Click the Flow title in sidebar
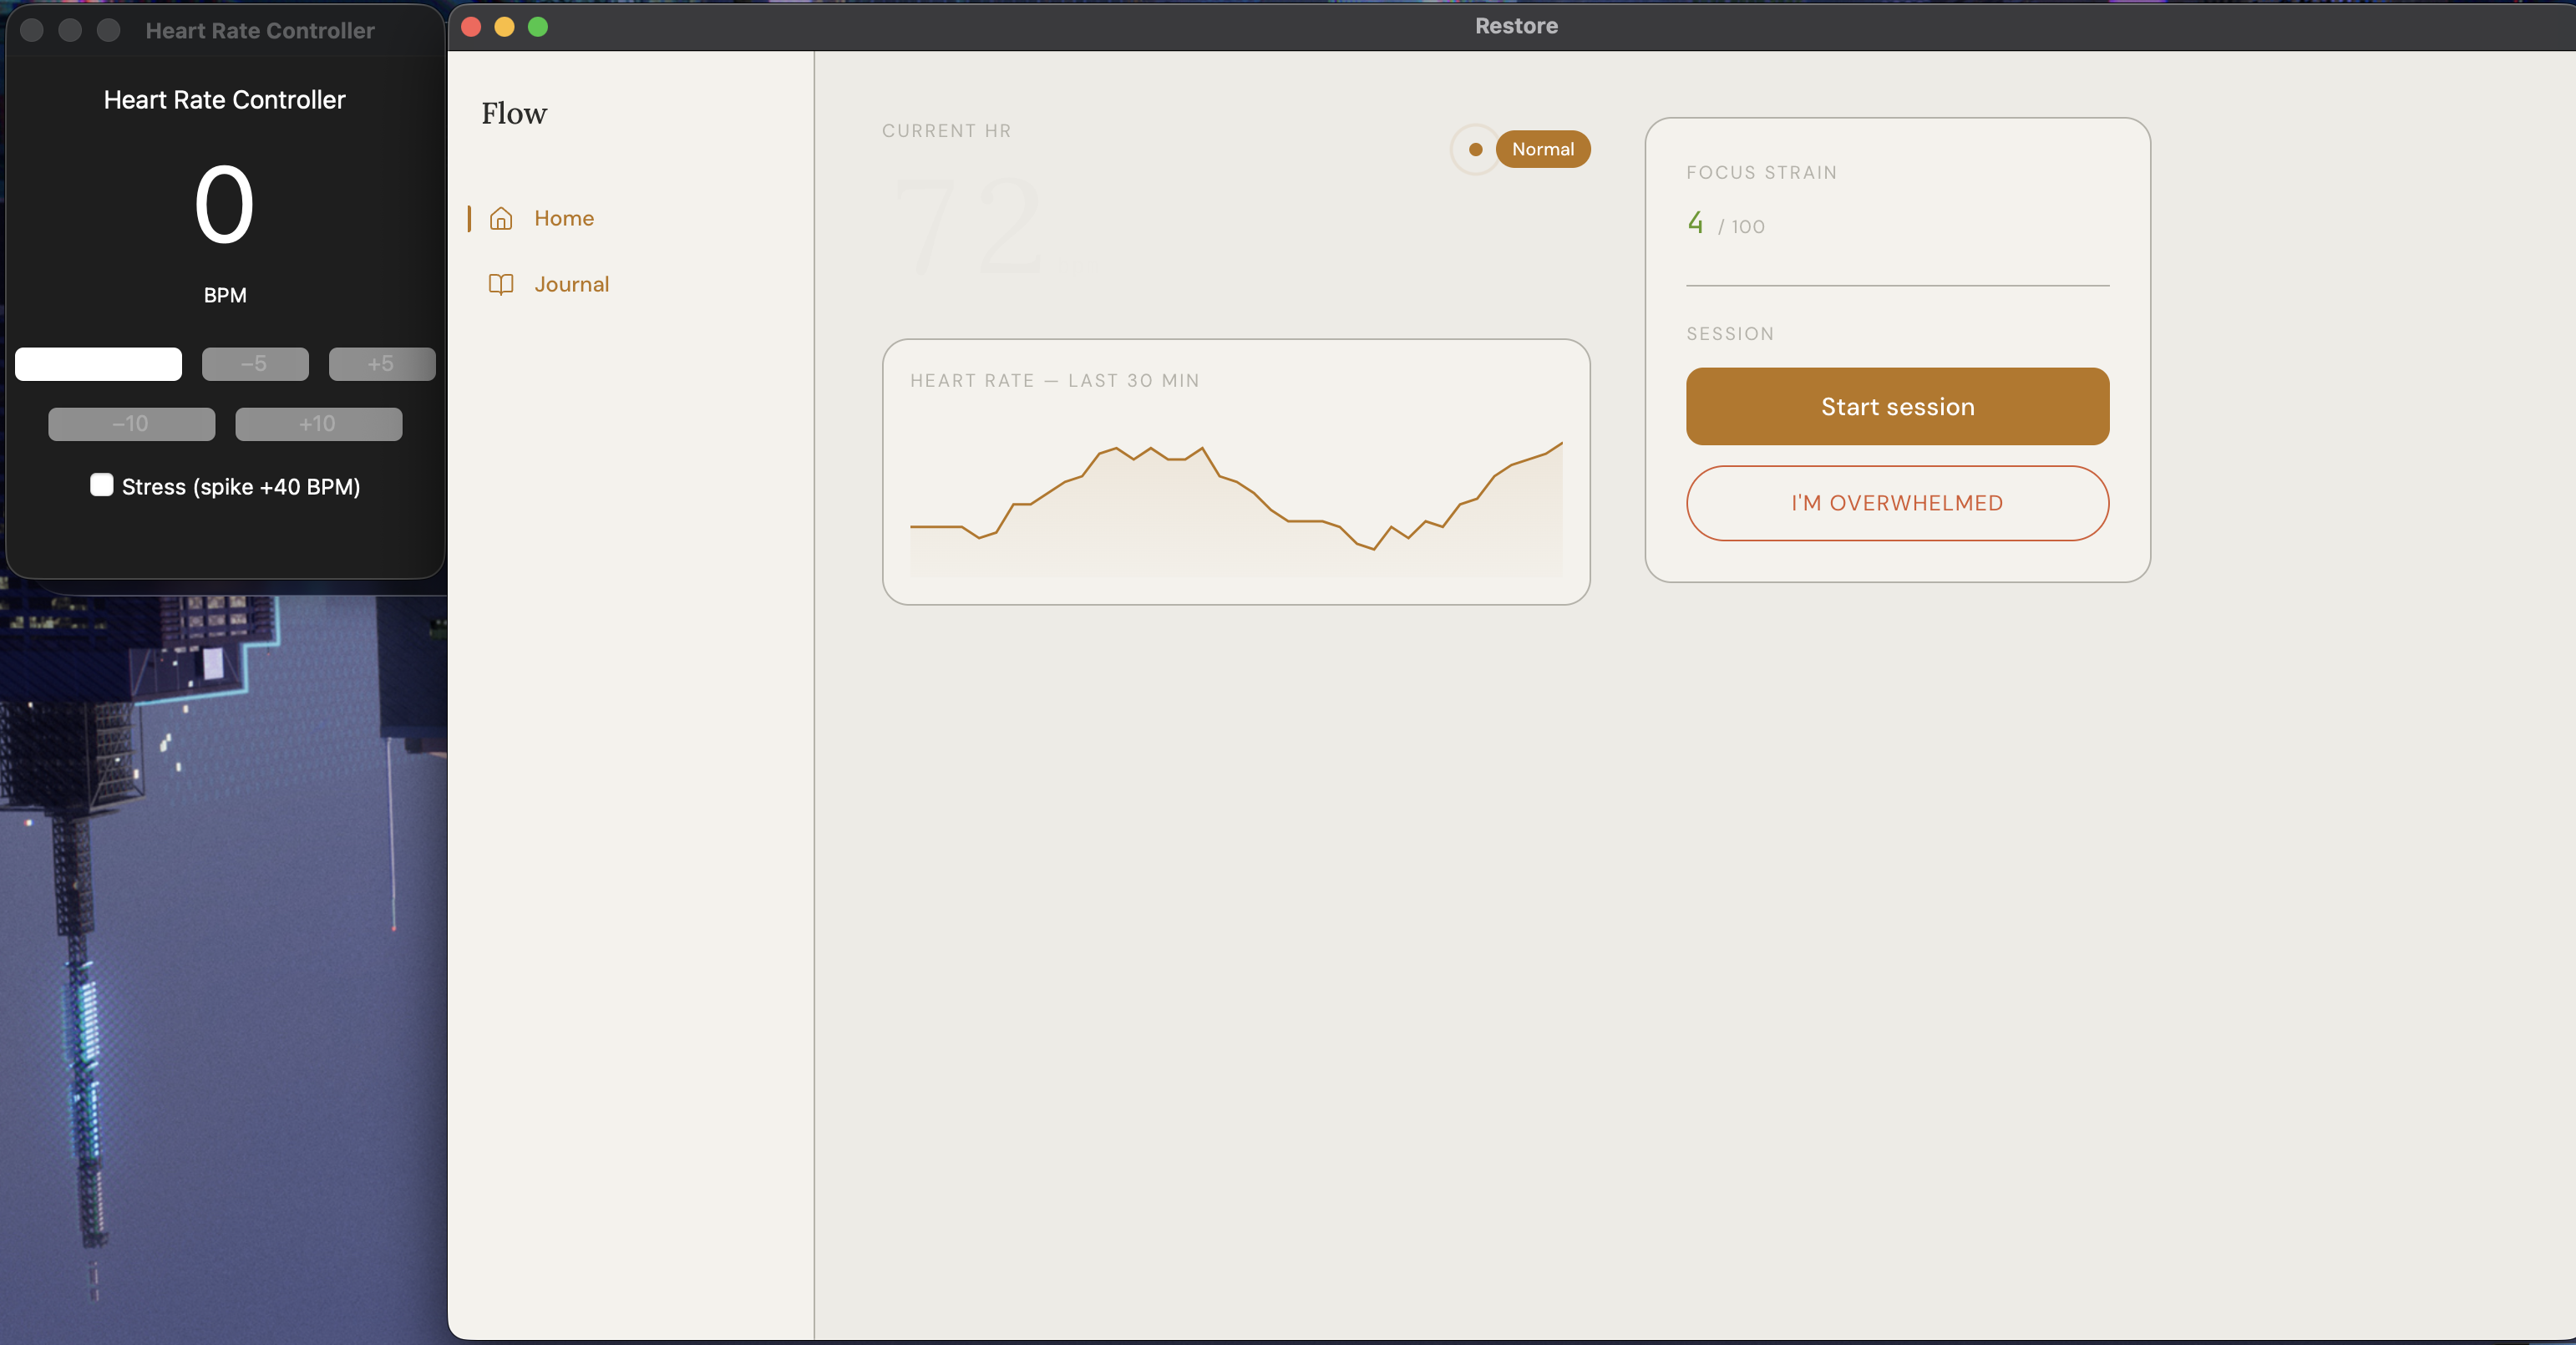 pos(514,114)
